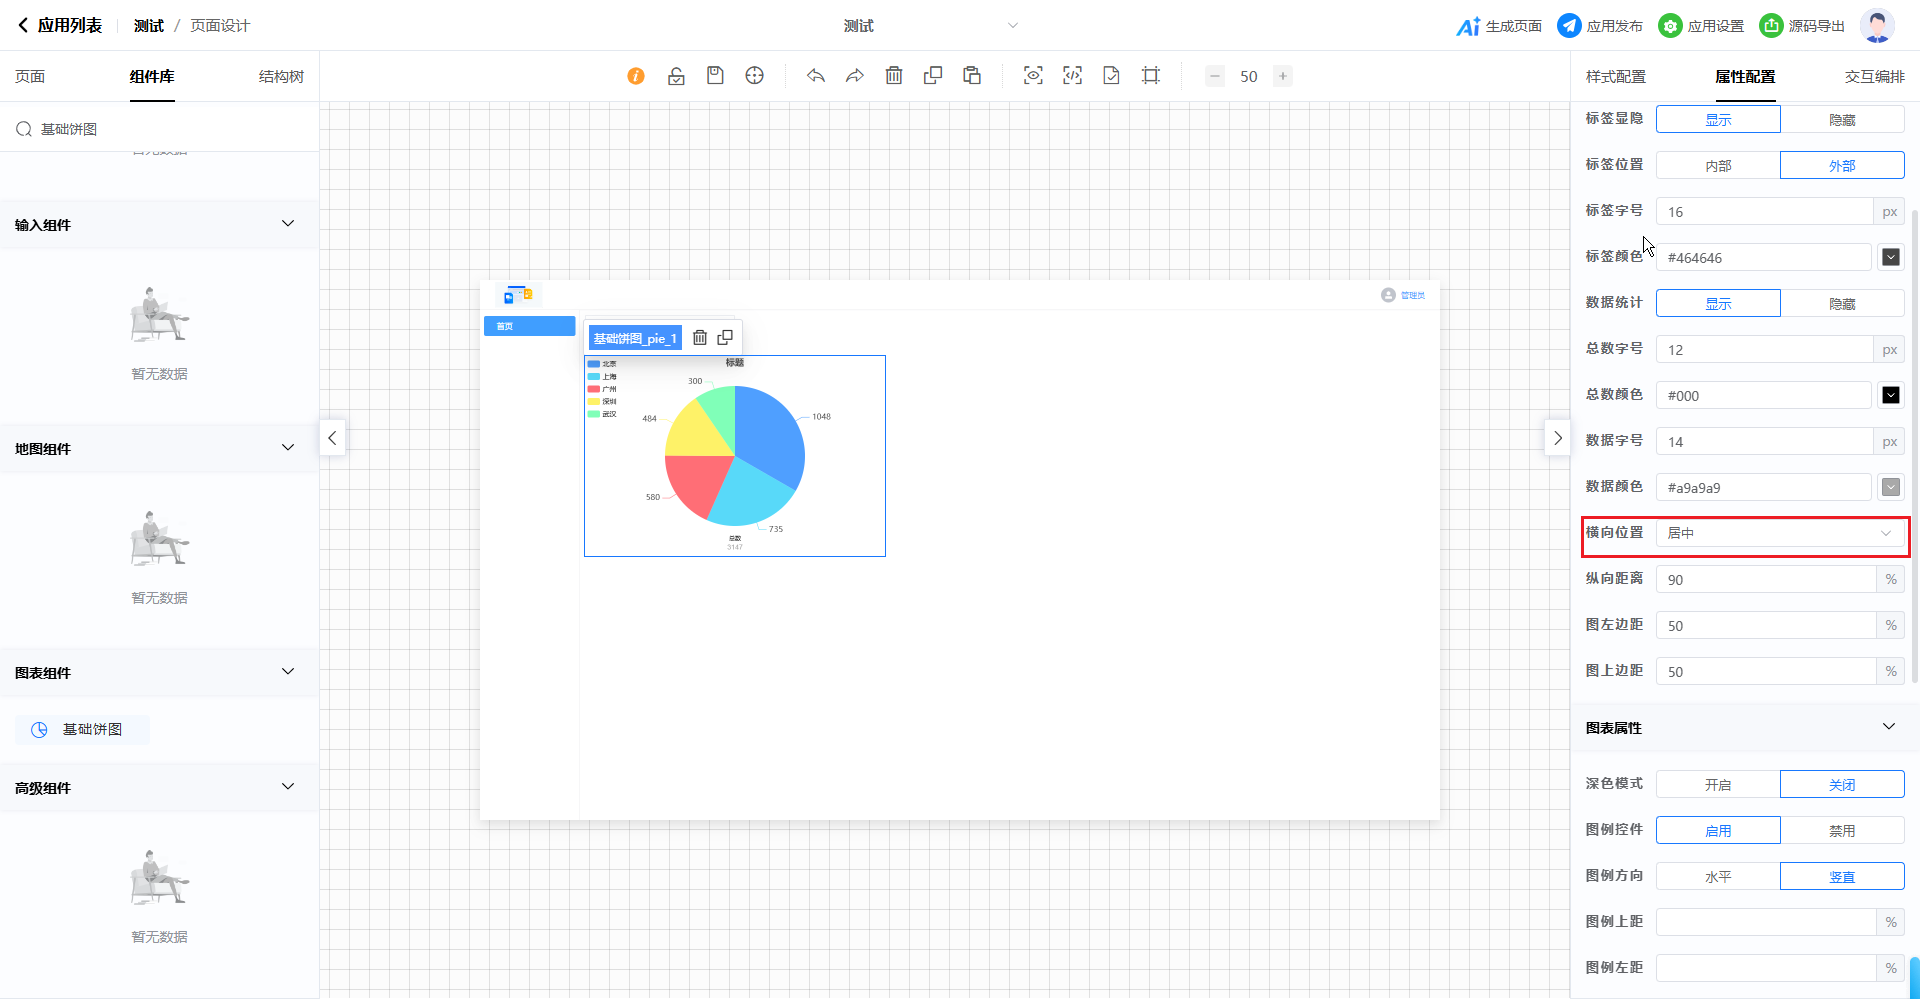Image resolution: width=1920 pixels, height=999 pixels.
Task: Open the 横向位置 dropdown
Action: tap(1779, 534)
